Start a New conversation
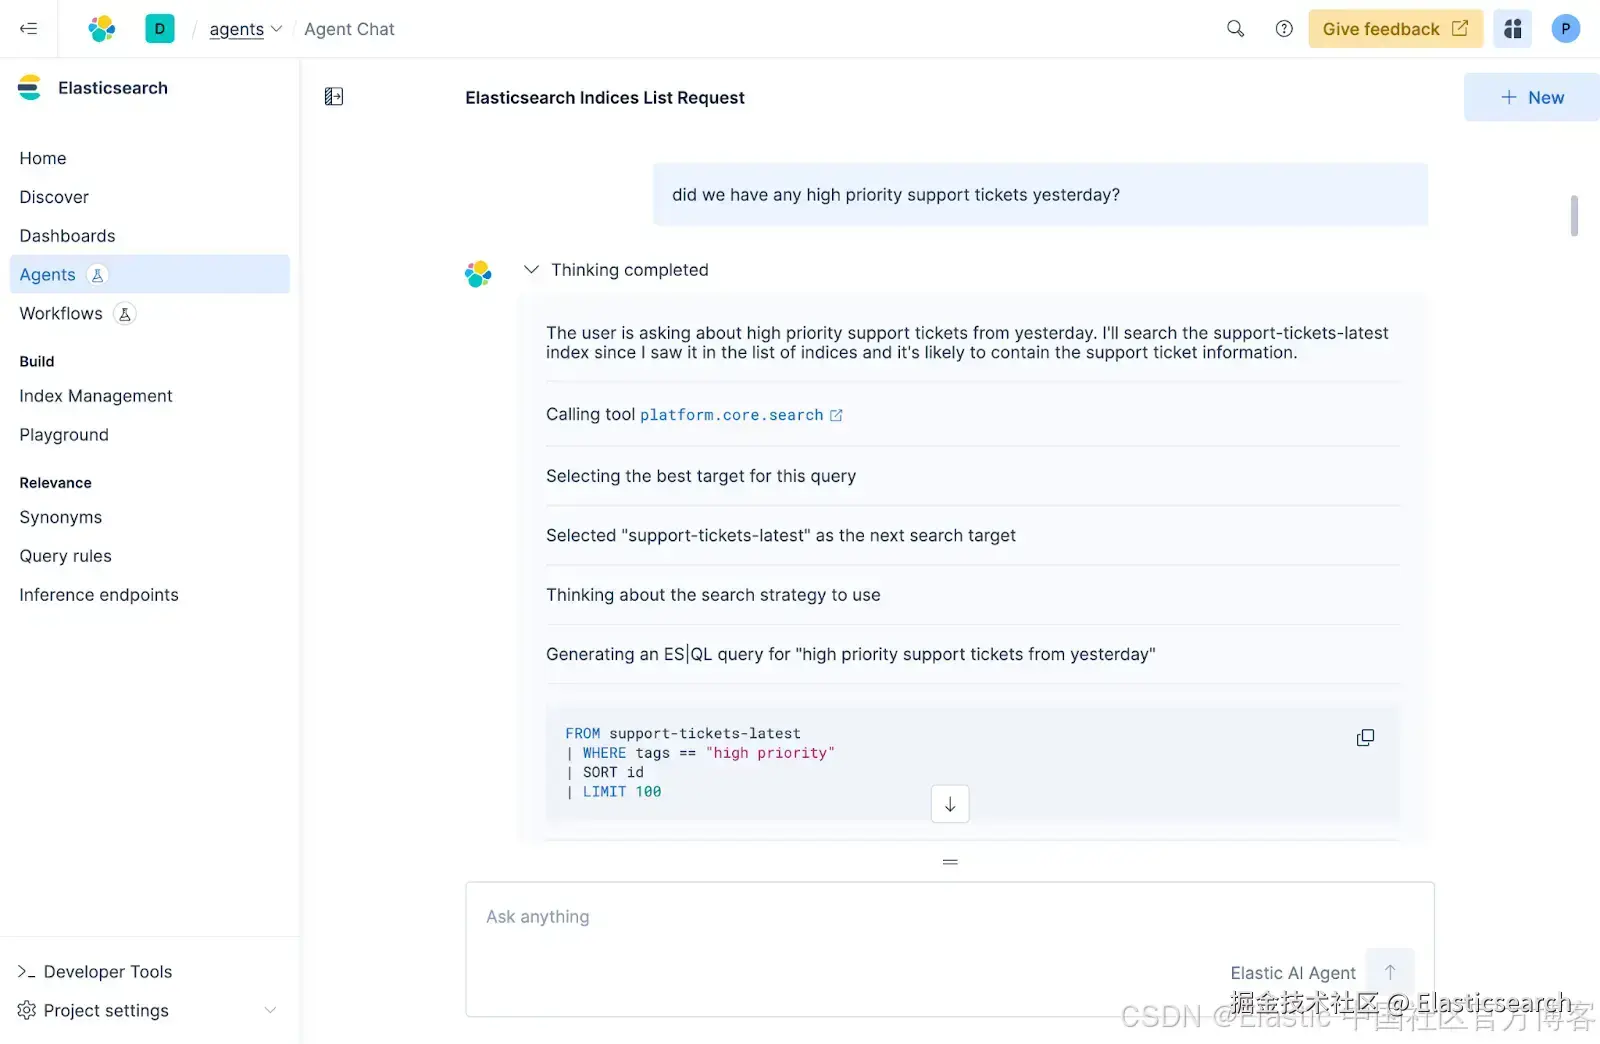The width and height of the screenshot is (1600, 1044). (1531, 97)
